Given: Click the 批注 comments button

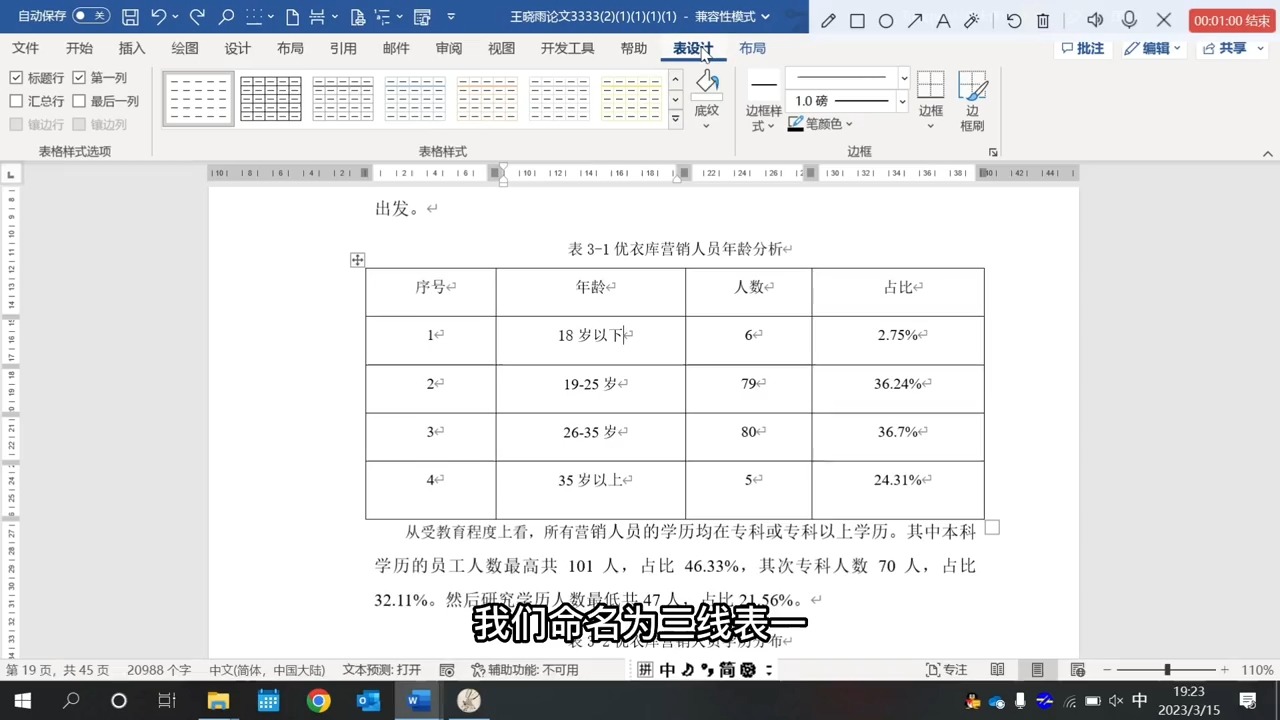Looking at the screenshot, I should click(1083, 48).
